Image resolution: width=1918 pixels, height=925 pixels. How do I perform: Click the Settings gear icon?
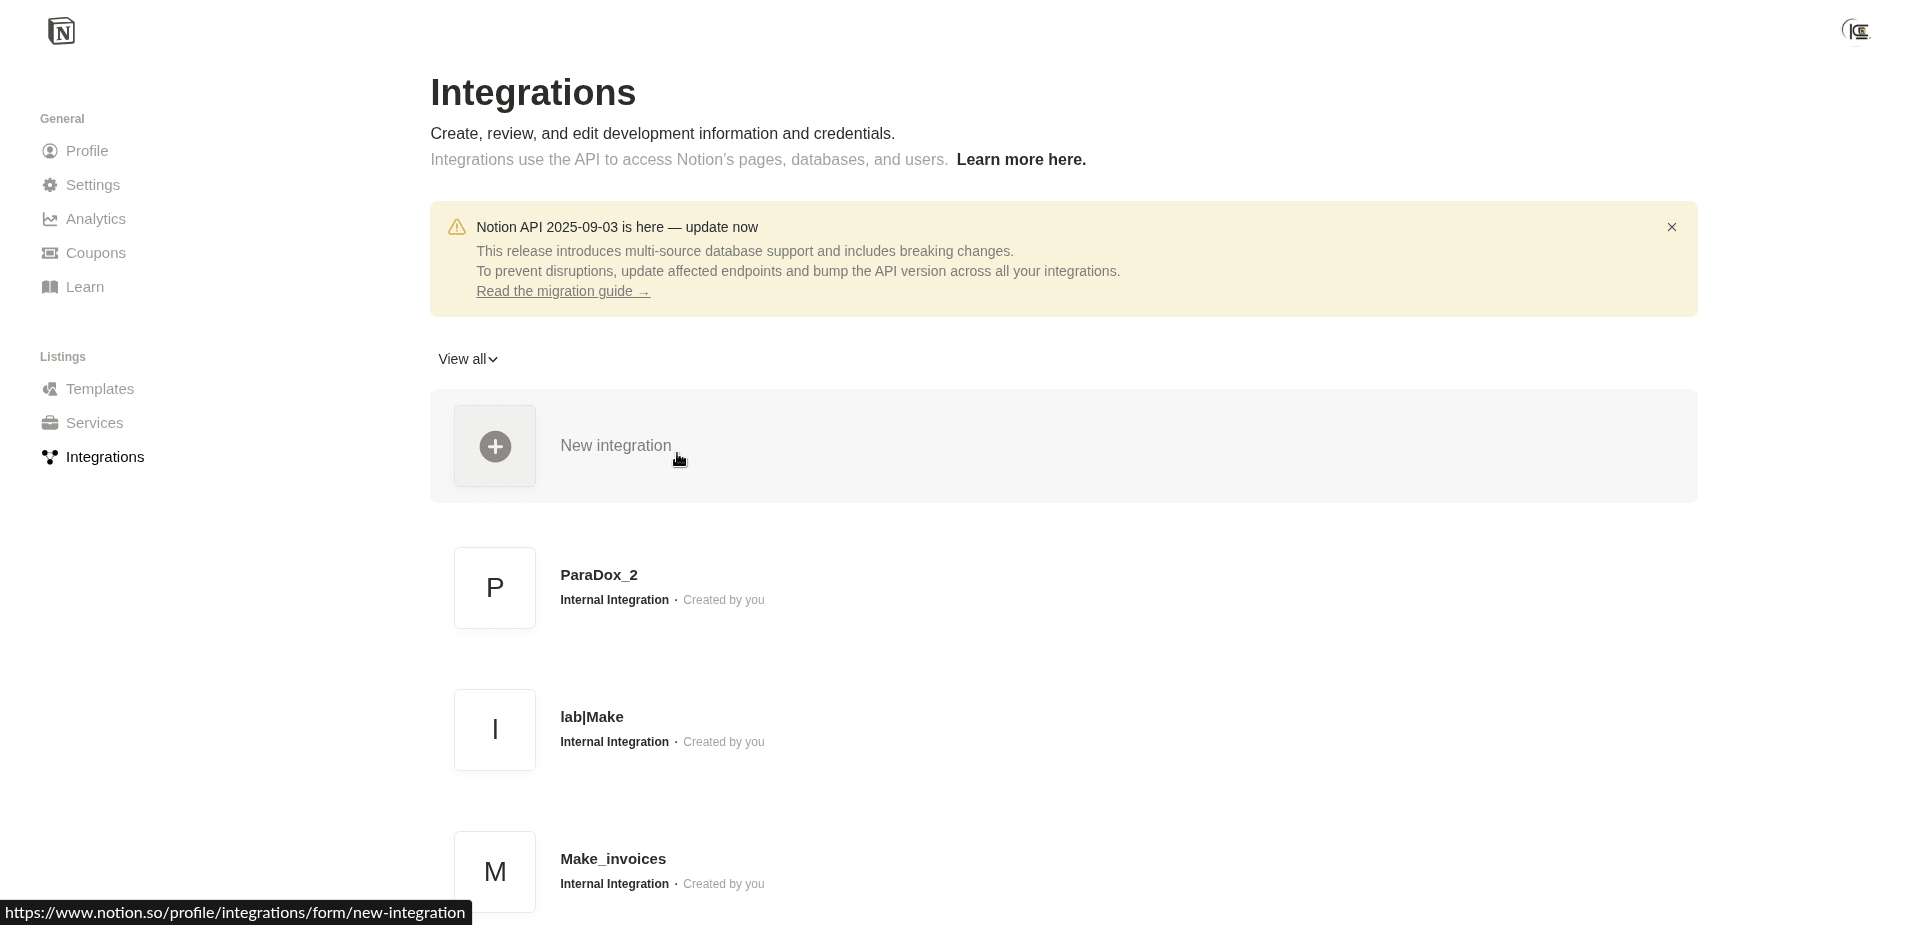click(x=50, y=185)
